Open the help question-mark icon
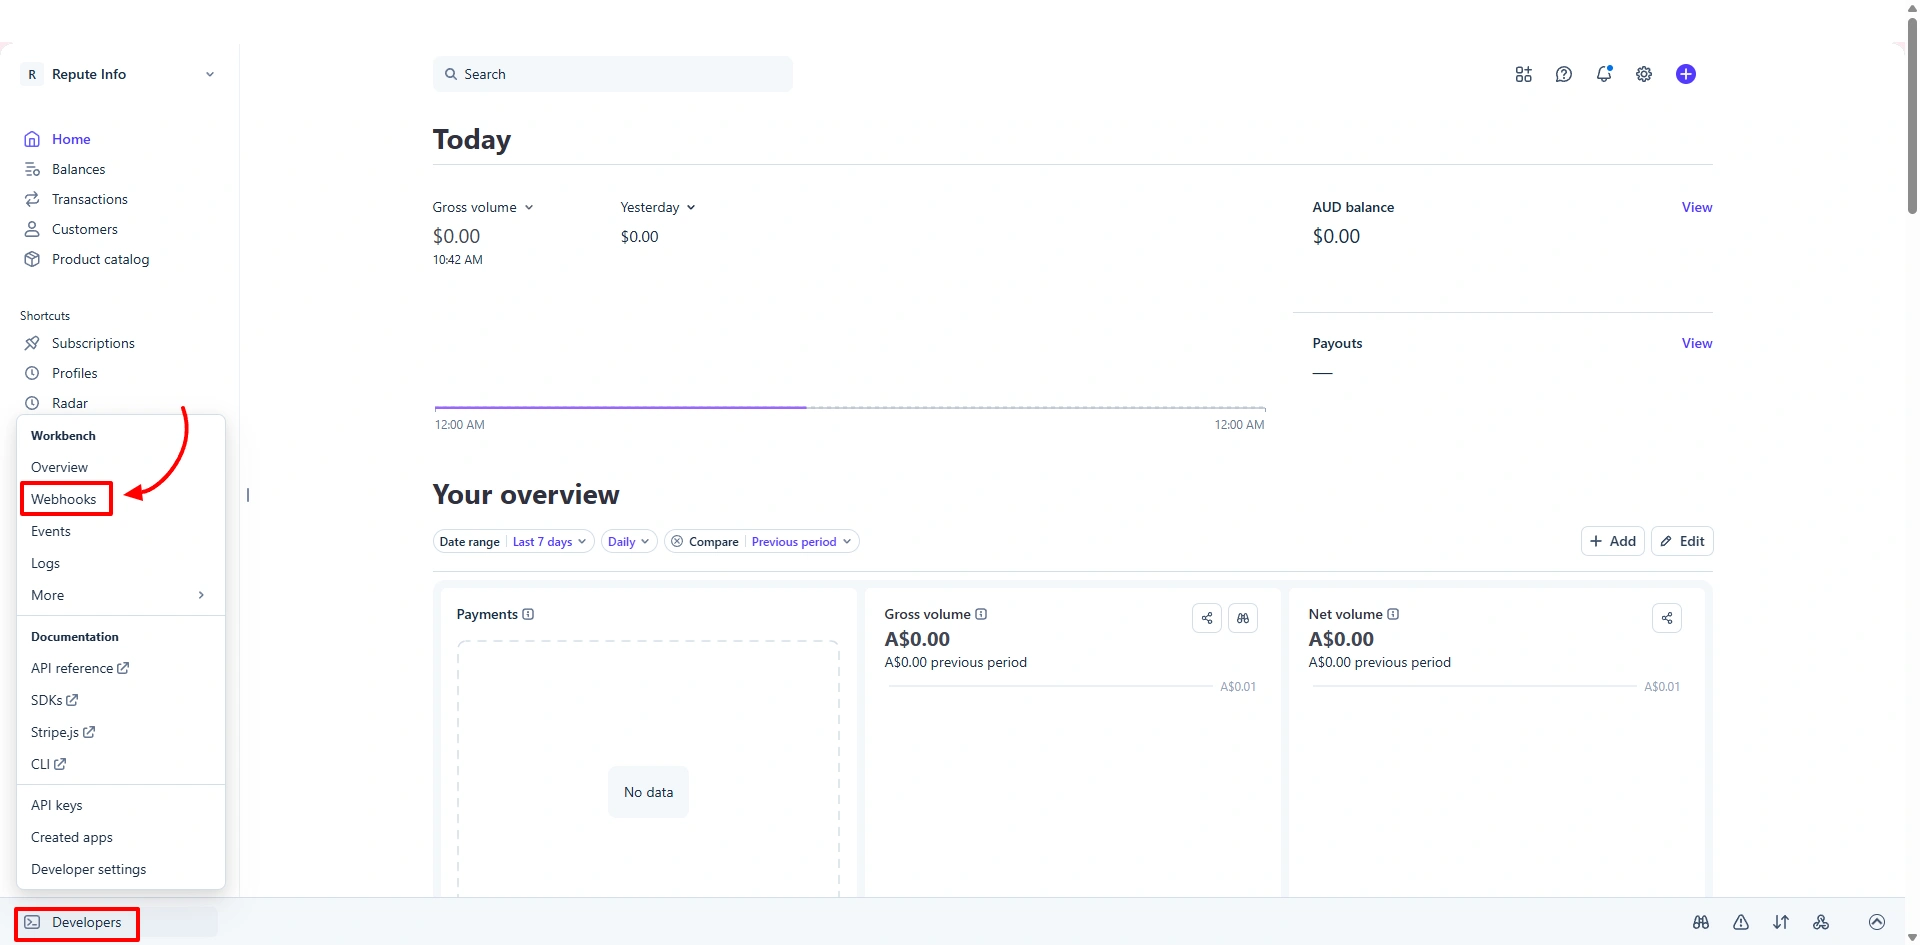Viewport: 1920px width, 945px height. (1563, 73)
